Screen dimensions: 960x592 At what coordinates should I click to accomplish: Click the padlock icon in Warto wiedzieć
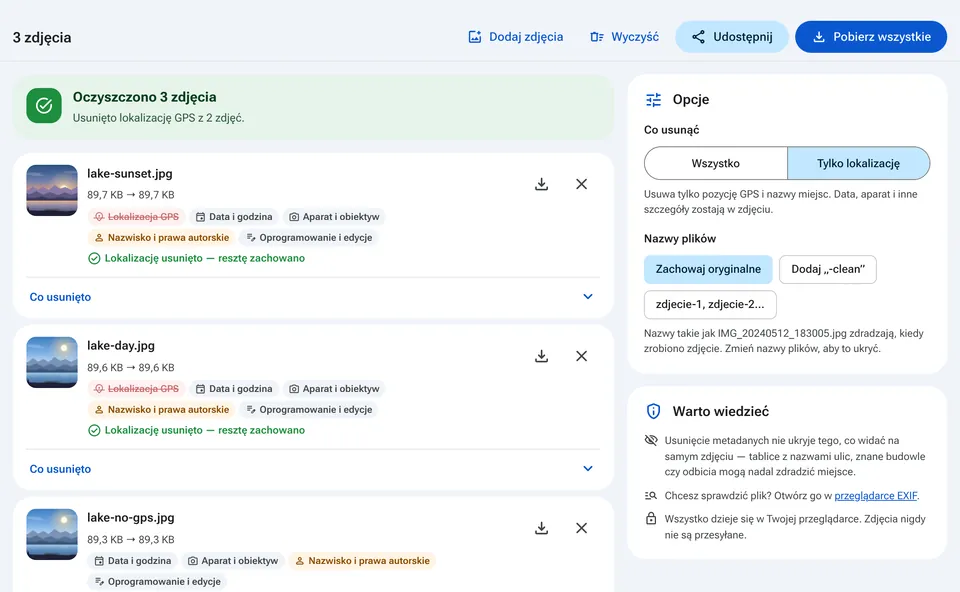click(x=651, y=519)
